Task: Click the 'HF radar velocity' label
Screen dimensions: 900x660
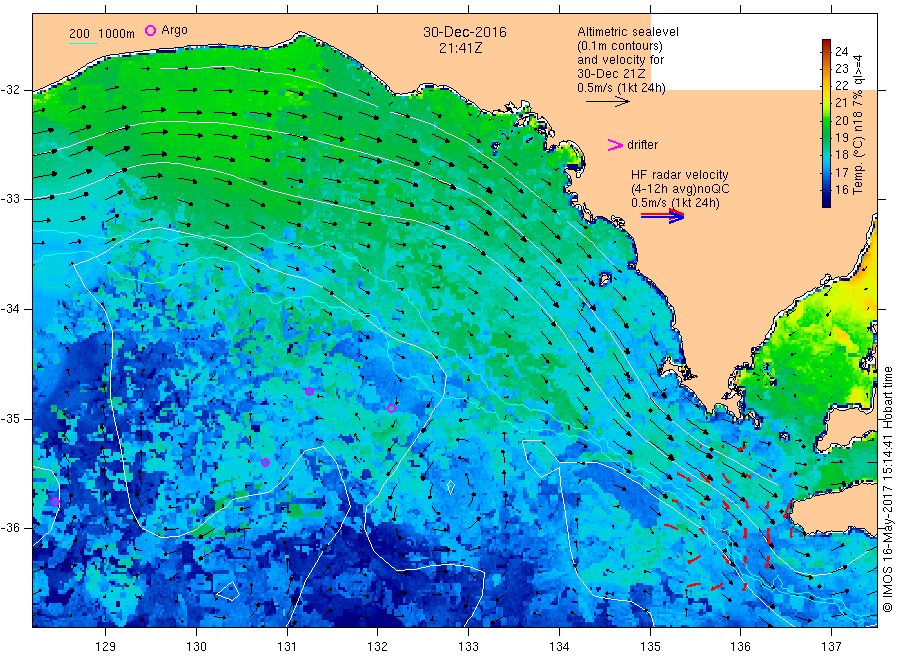Action: pos(680,174)
